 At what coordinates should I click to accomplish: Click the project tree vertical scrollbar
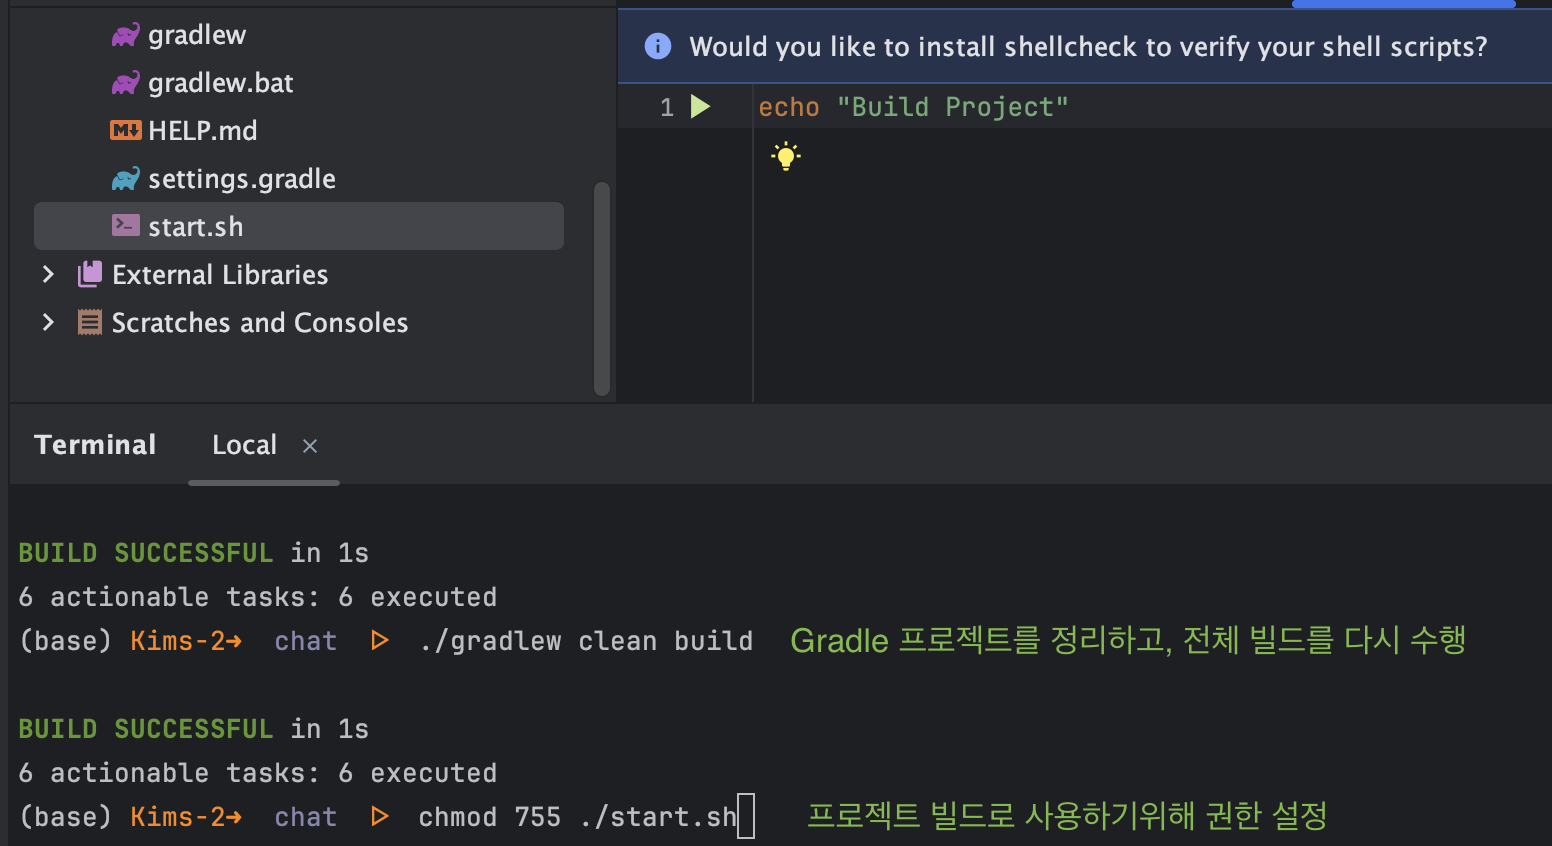pos(601,288)
